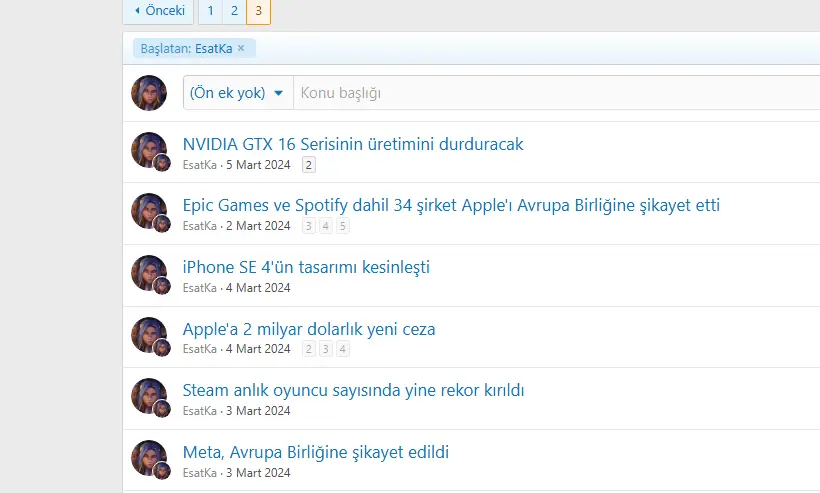Jump to page 3 of Epic Games thread

pos(309,226)
